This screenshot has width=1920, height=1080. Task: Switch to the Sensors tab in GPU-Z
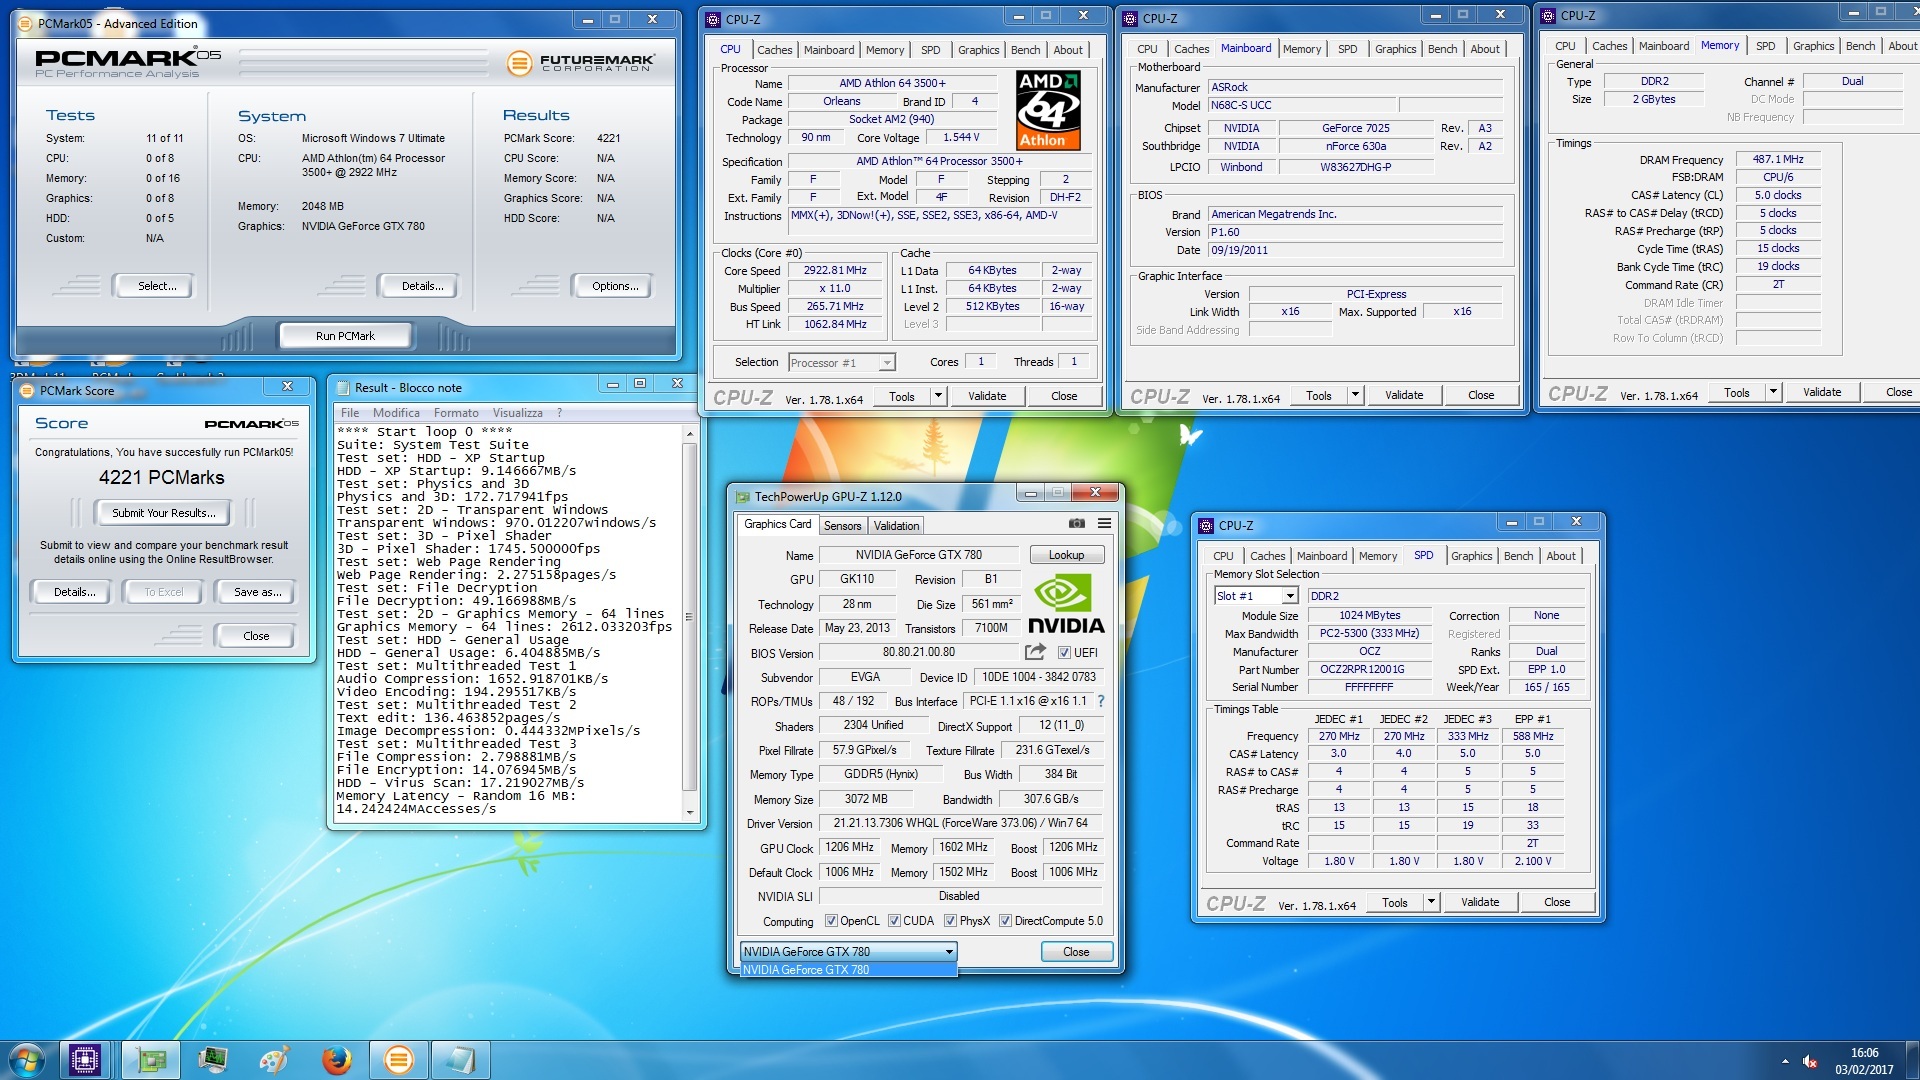pyautogui.click(x=842, y=526)
